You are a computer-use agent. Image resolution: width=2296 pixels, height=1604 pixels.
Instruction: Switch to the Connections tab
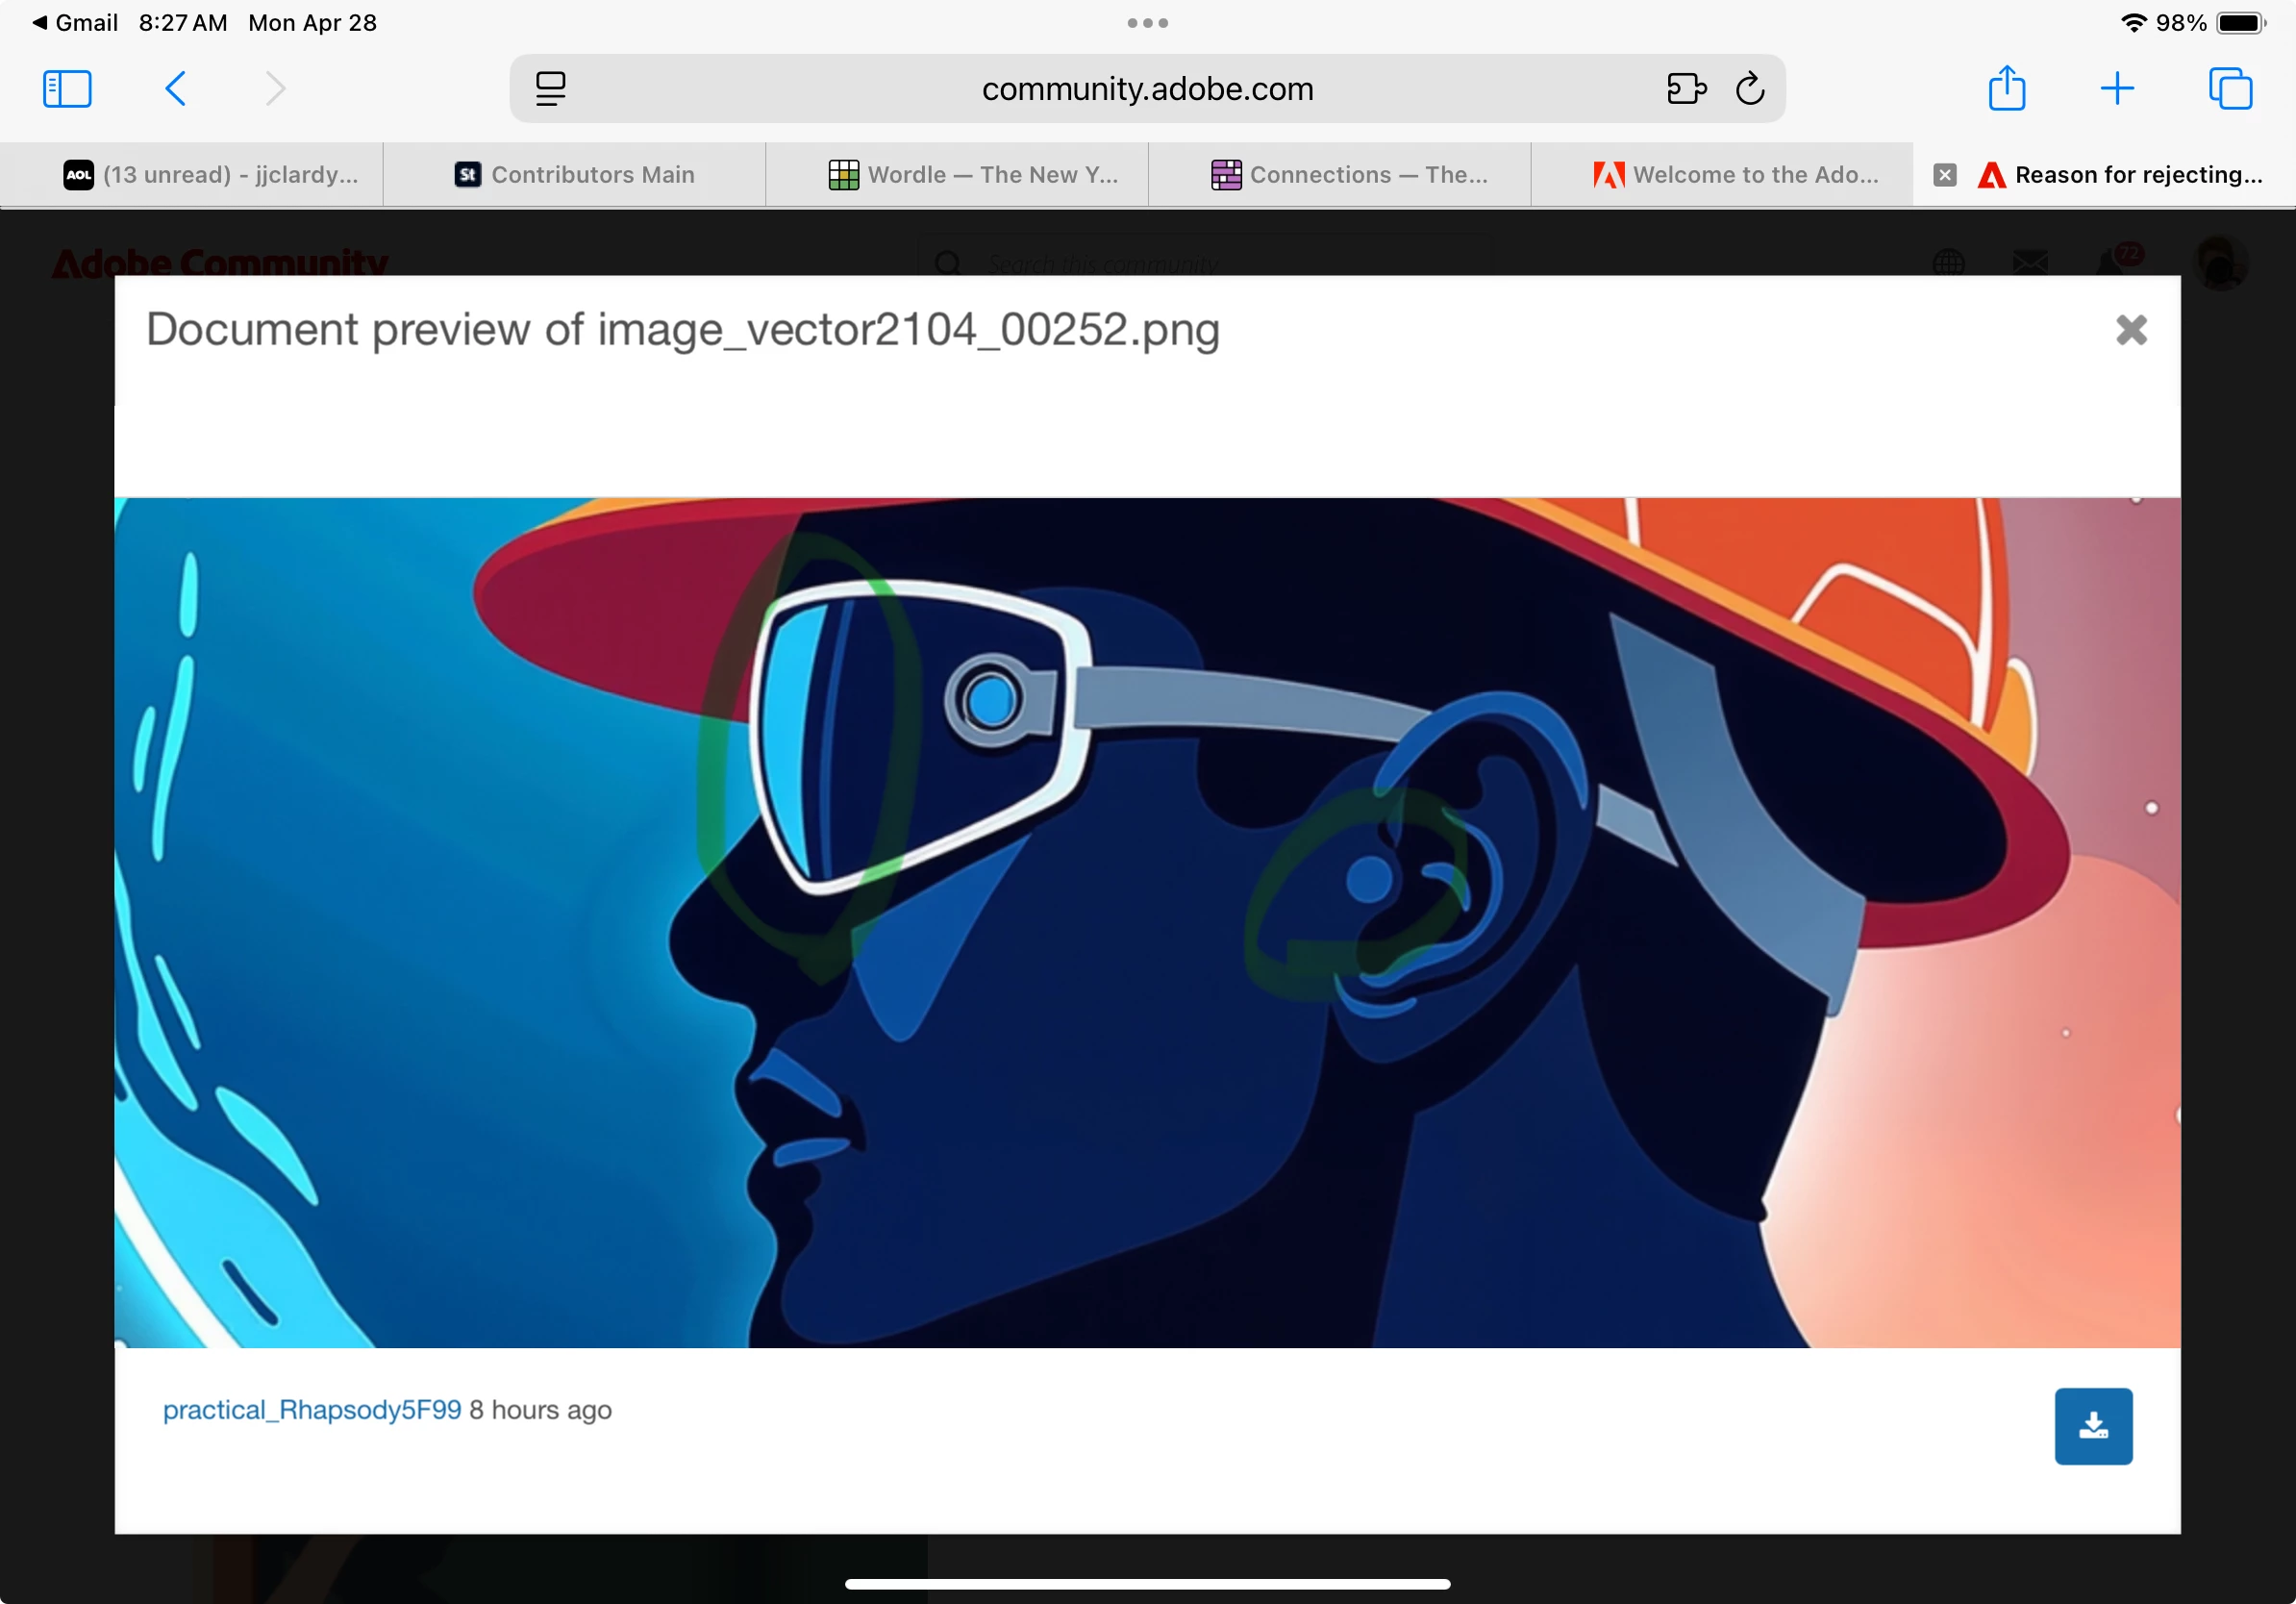point(1350,175)
